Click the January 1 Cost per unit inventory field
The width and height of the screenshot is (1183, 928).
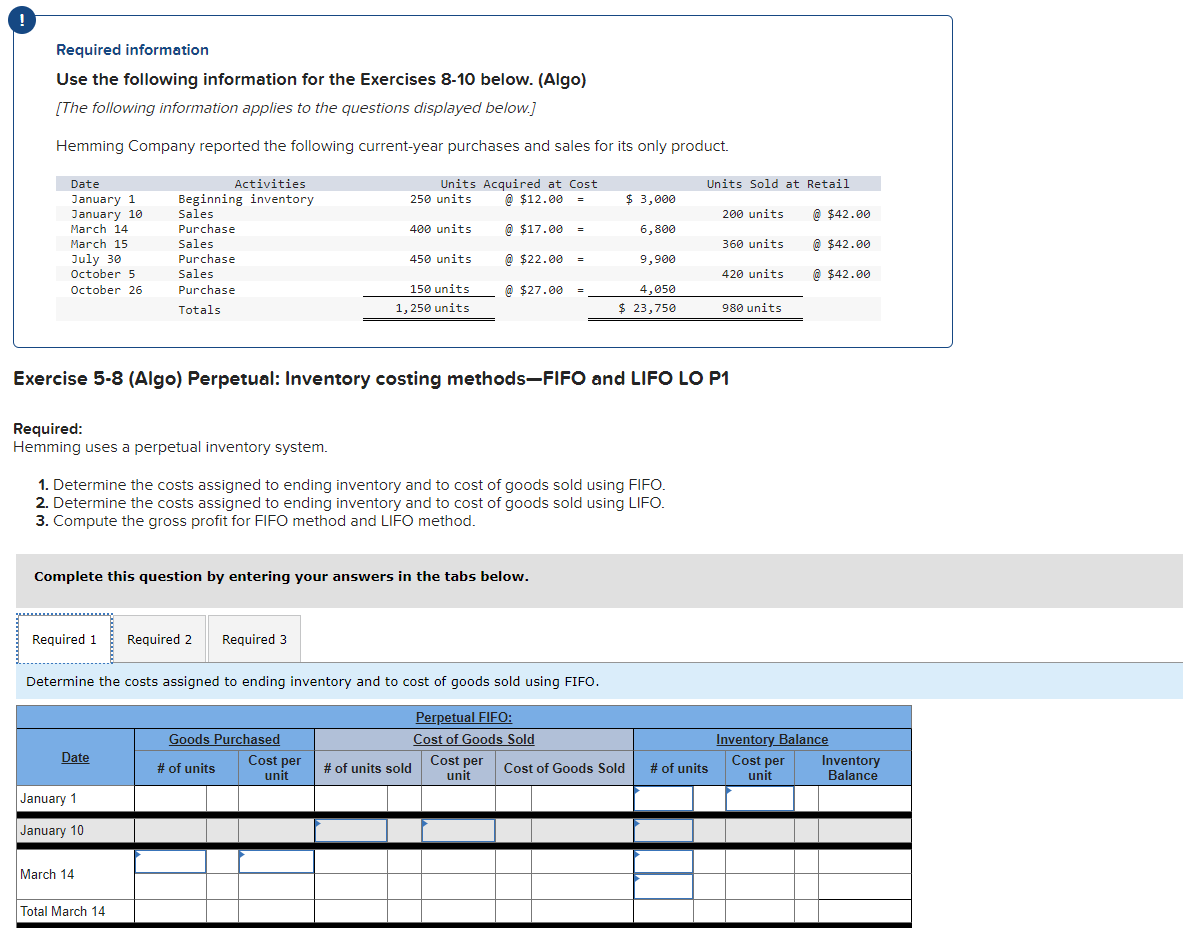tap(758, 797)
